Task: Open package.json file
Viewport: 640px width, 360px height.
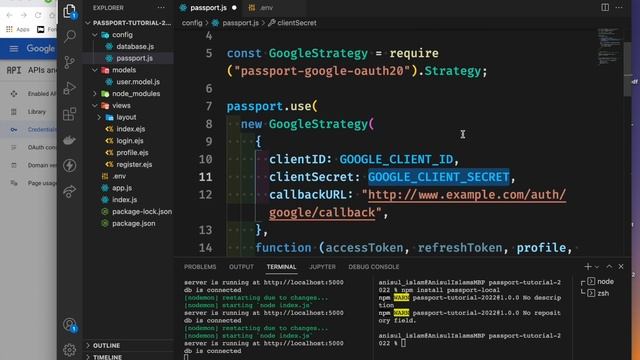Action: [x=129, y=223]
